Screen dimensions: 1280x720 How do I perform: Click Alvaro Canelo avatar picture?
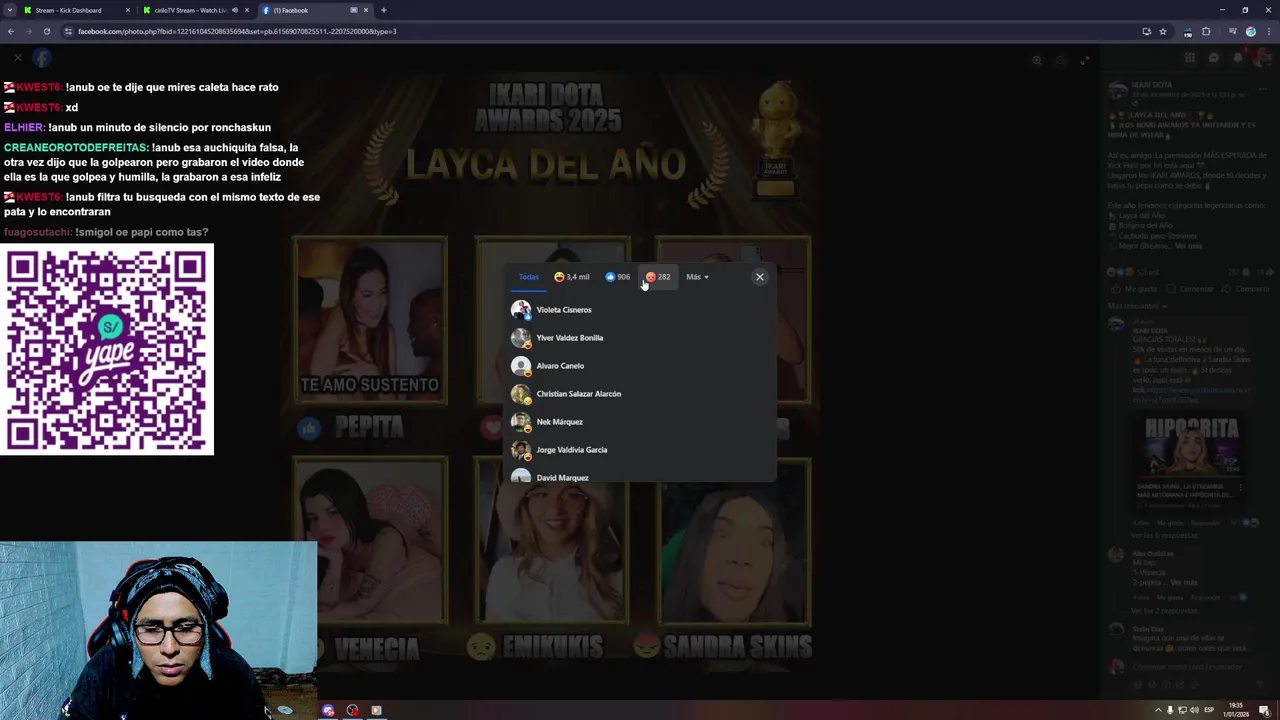(x=521, y=366)
